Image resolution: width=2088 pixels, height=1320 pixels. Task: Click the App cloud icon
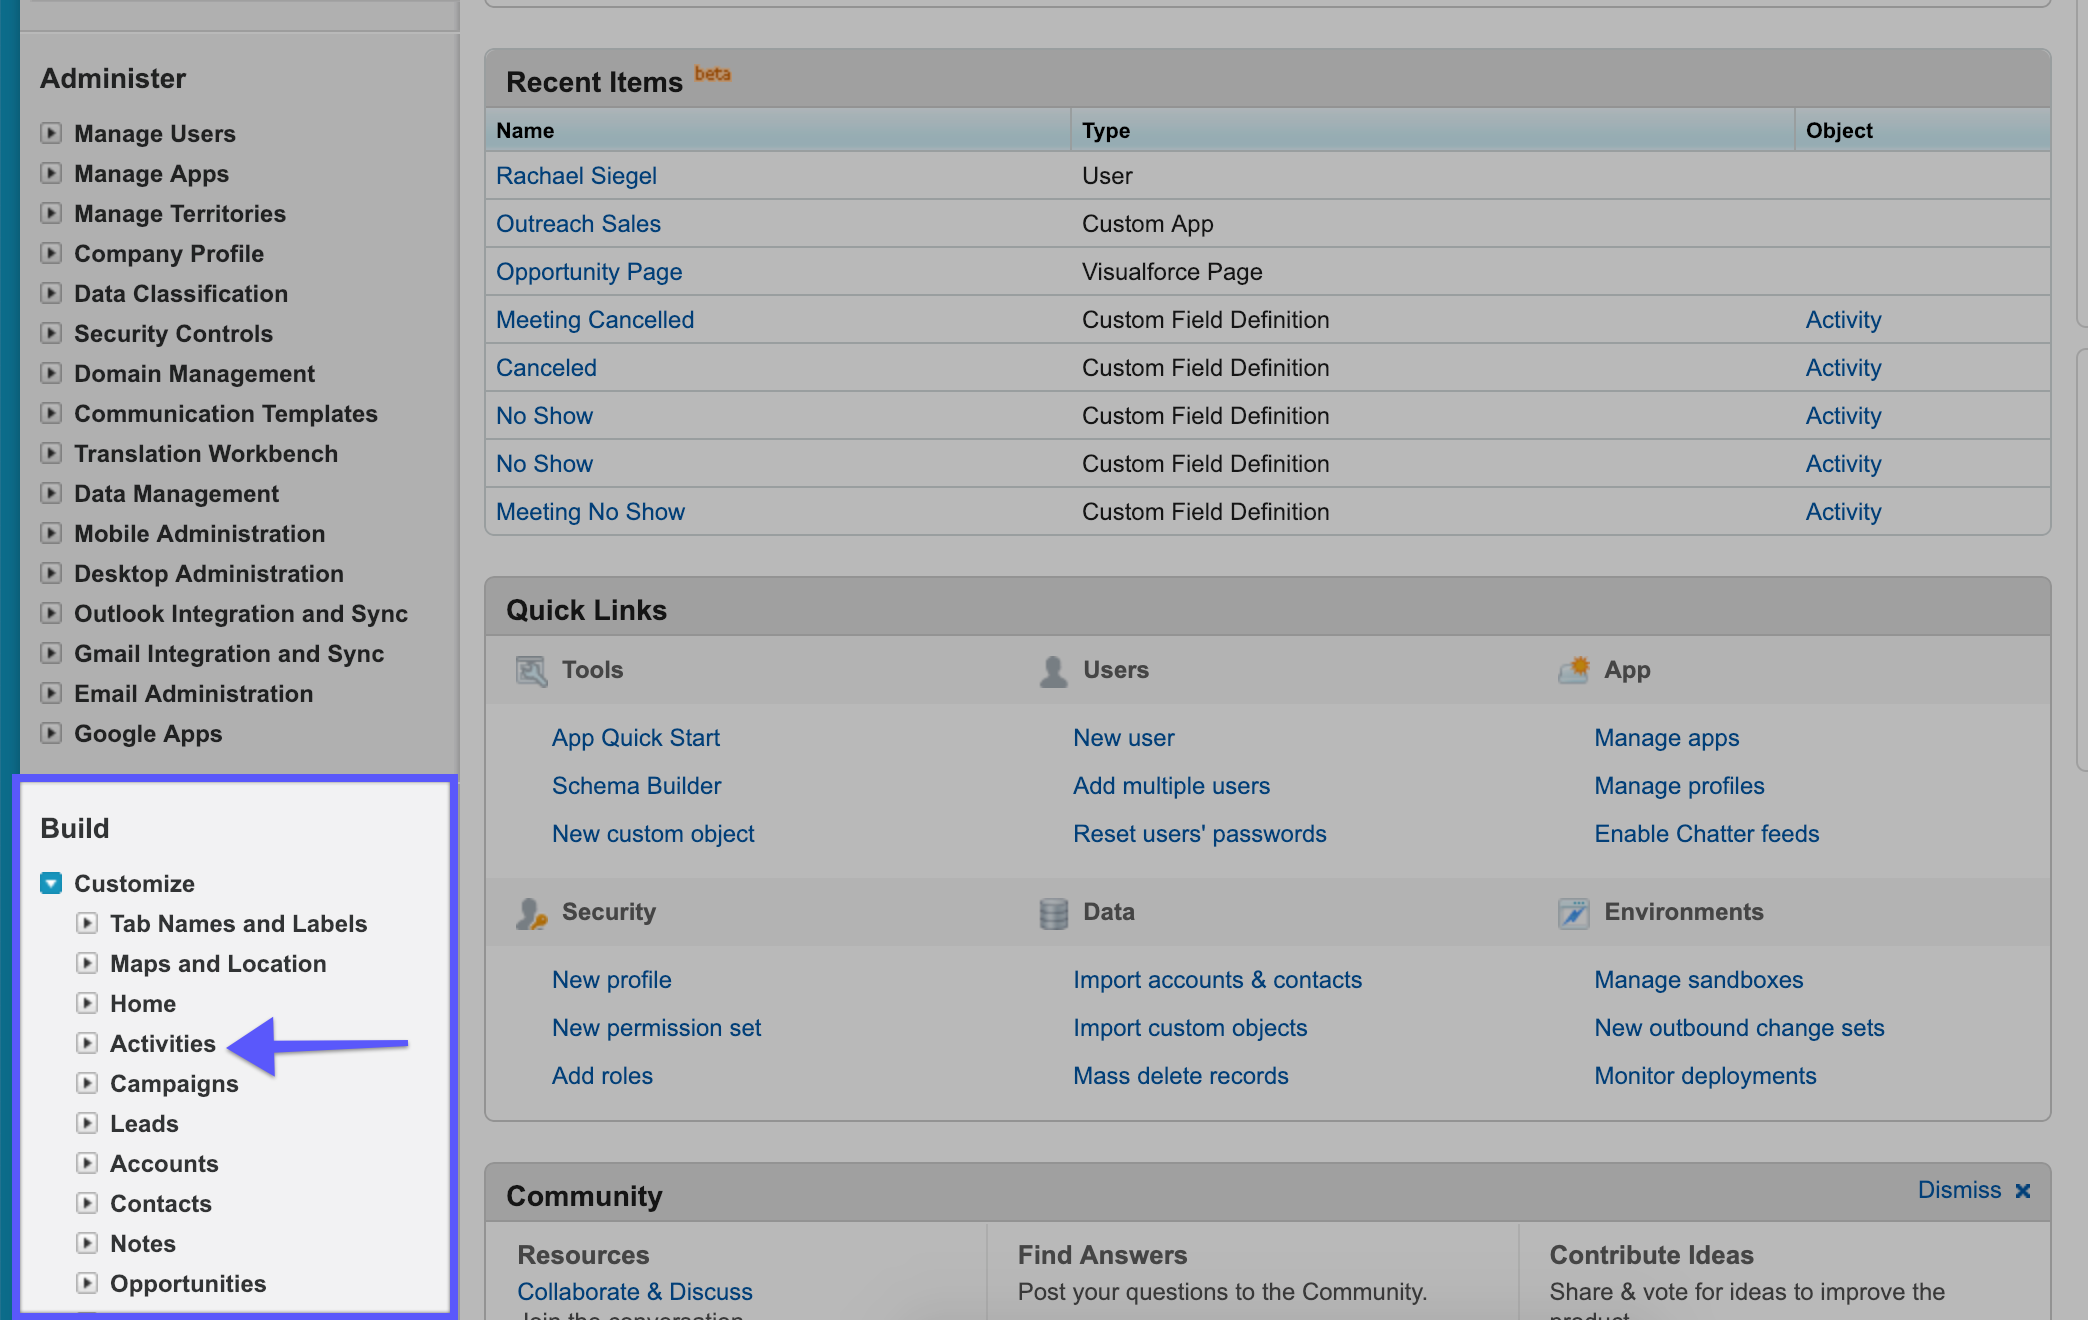(x=1573, y=670)
